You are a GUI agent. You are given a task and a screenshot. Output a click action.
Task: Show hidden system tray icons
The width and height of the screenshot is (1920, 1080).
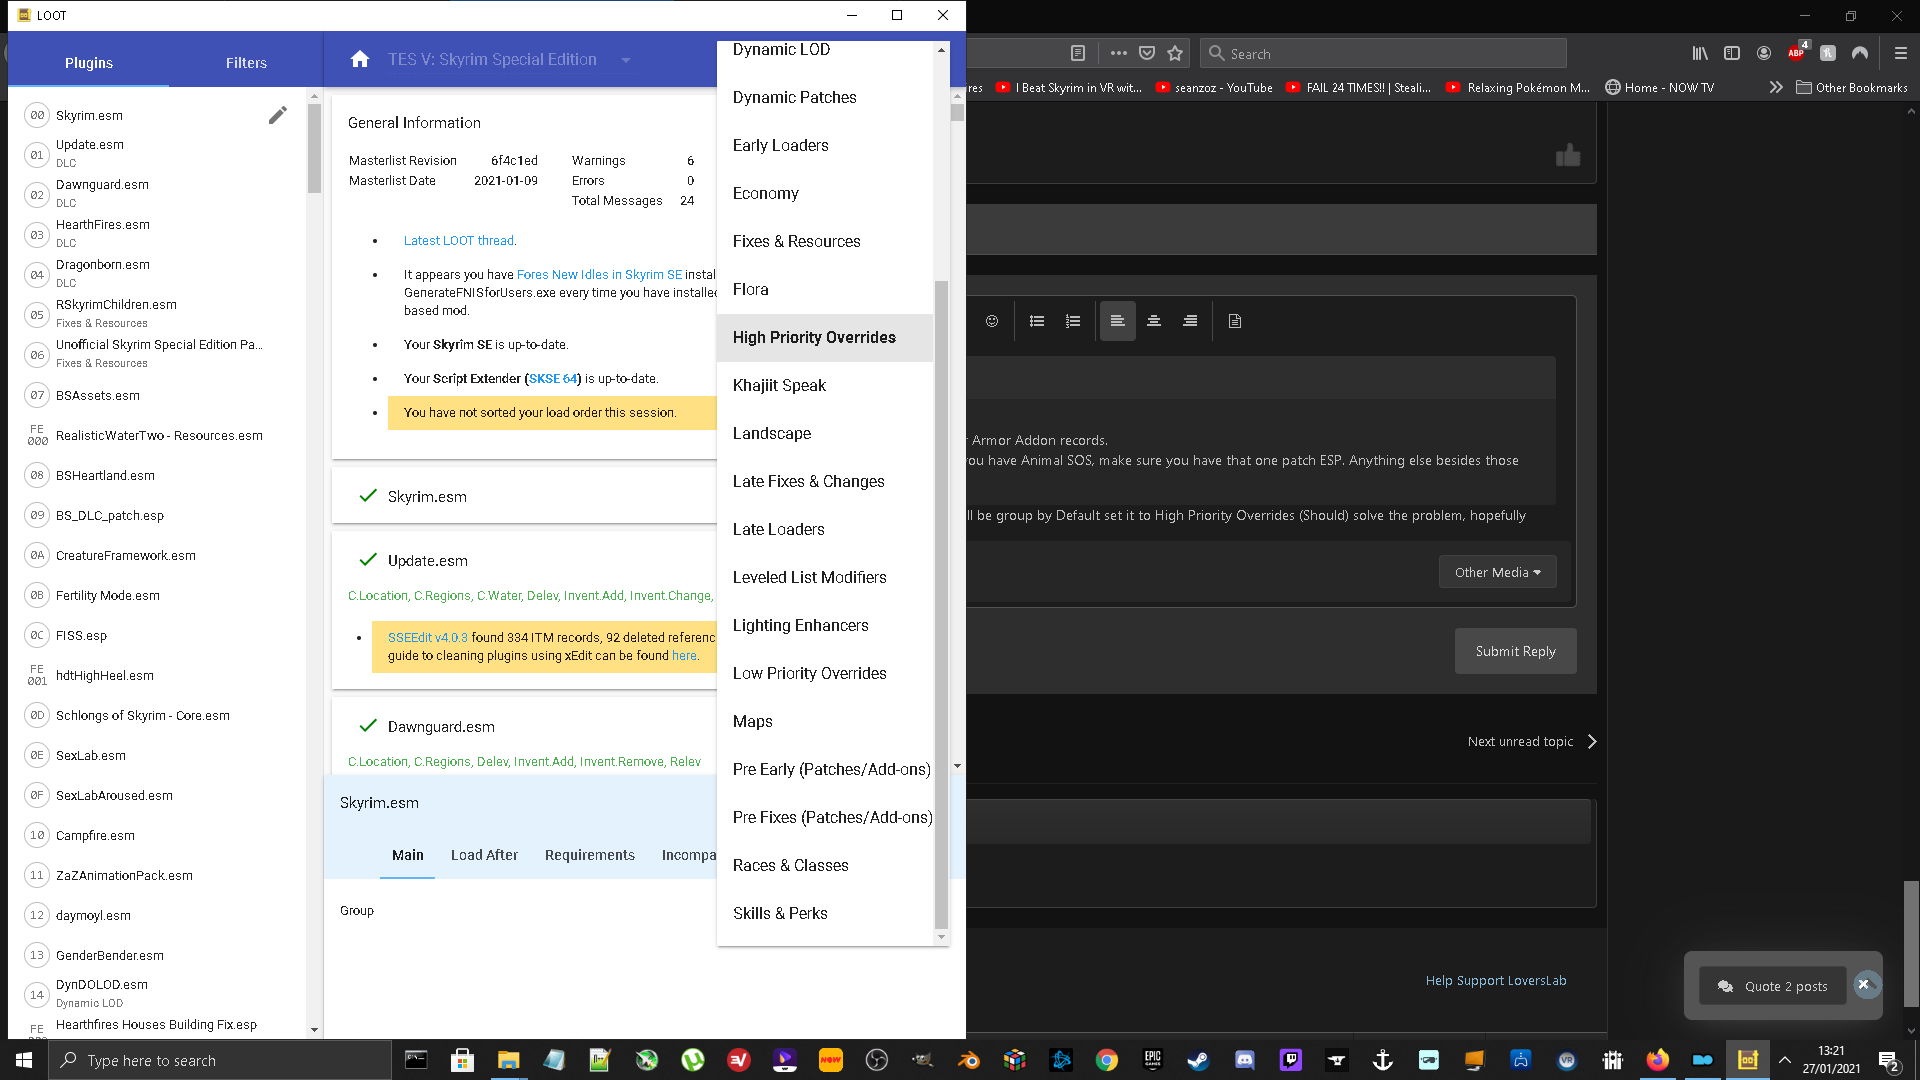tap(1784, 1060)
